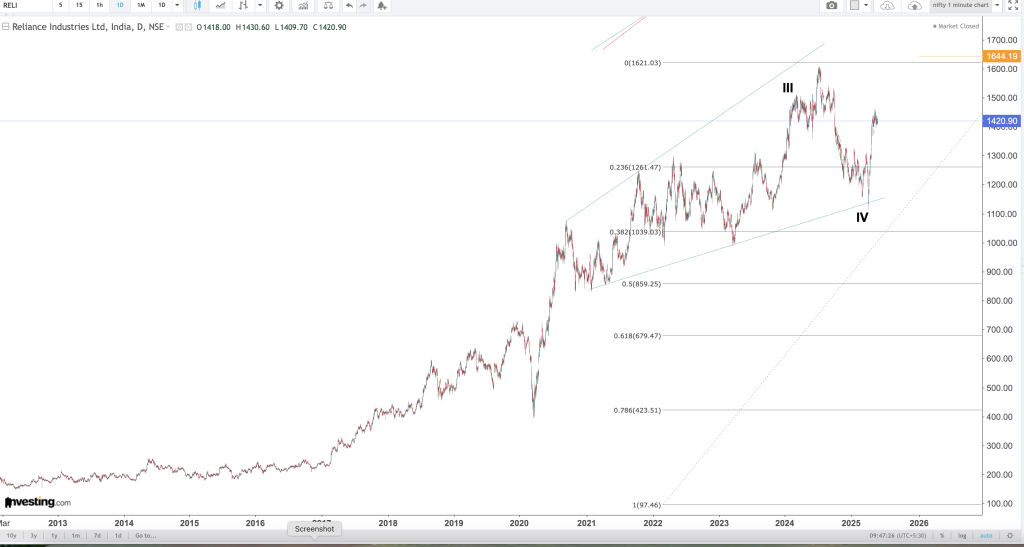Image resolution: width=1024 pixels, height=547 pixels.
Task: Open the chart style dropdown arrow
Action: [260, 5]
